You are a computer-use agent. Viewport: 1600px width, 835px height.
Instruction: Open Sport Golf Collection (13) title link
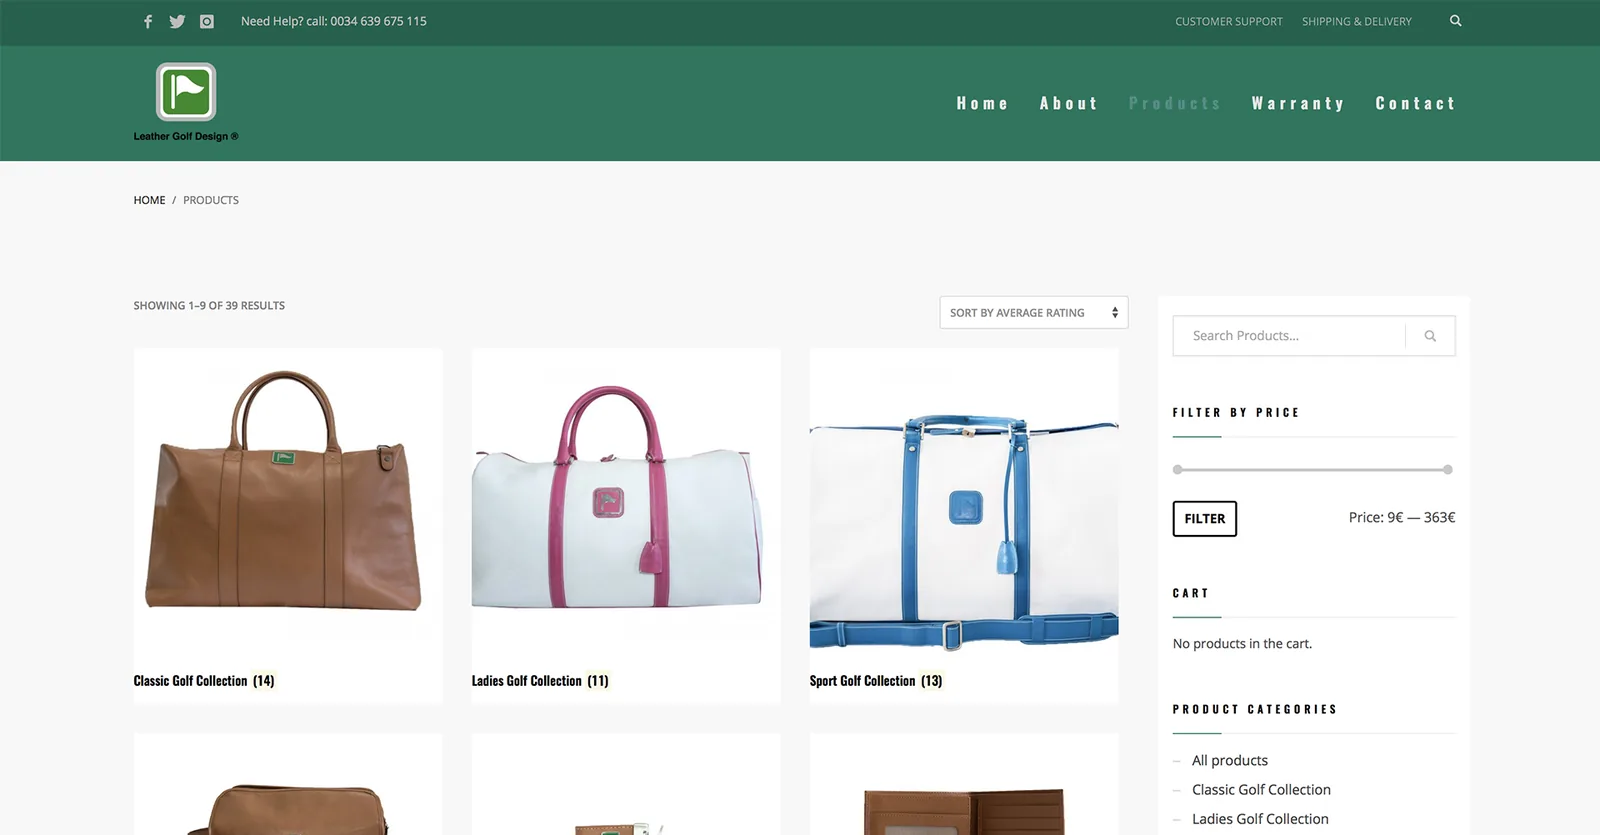(x=876, y=681)
